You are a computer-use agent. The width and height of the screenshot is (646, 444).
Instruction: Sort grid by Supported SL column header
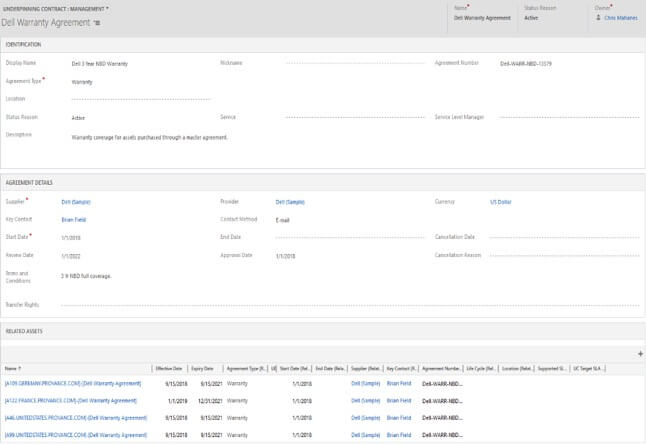pyautogui.click(x=552, y=369)
